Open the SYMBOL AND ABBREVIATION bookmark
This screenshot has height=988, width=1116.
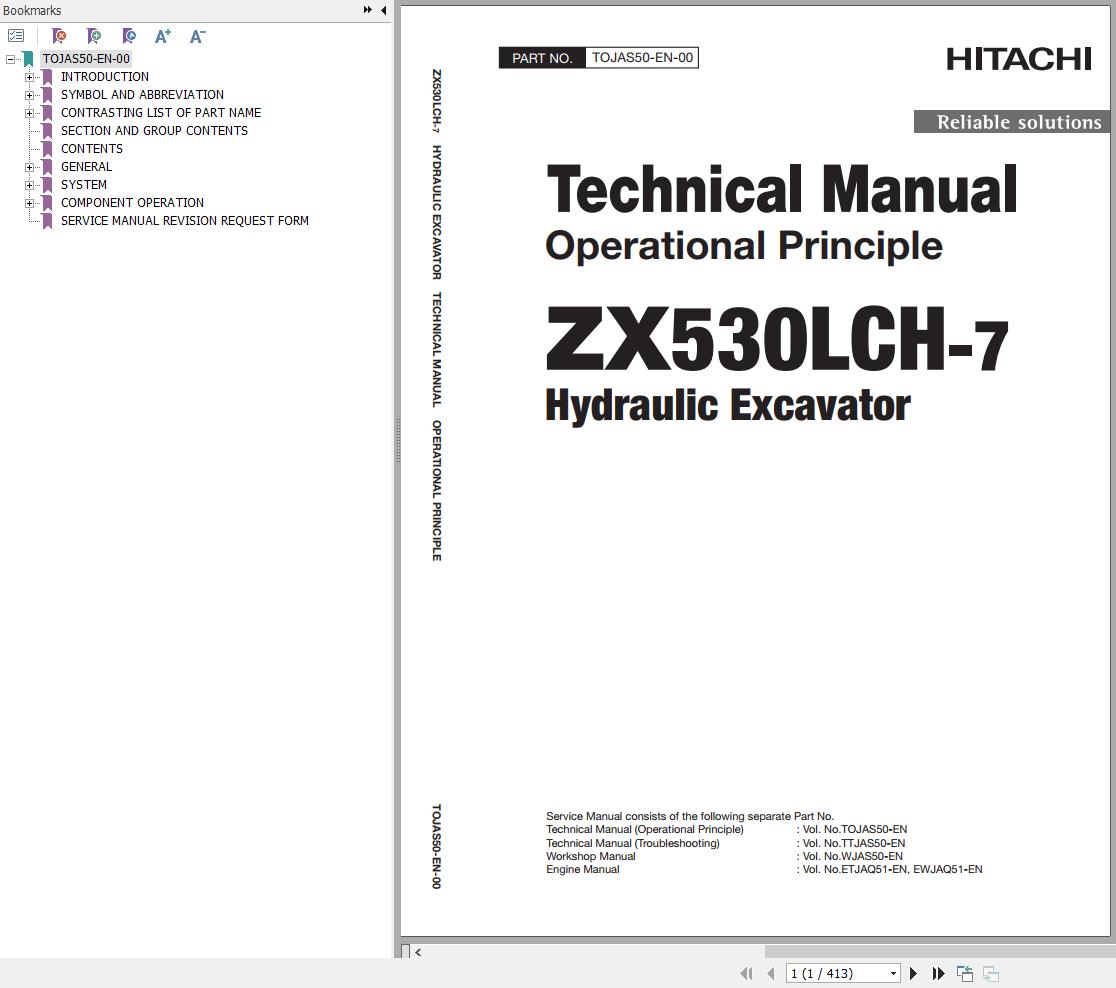click(142, 95)
